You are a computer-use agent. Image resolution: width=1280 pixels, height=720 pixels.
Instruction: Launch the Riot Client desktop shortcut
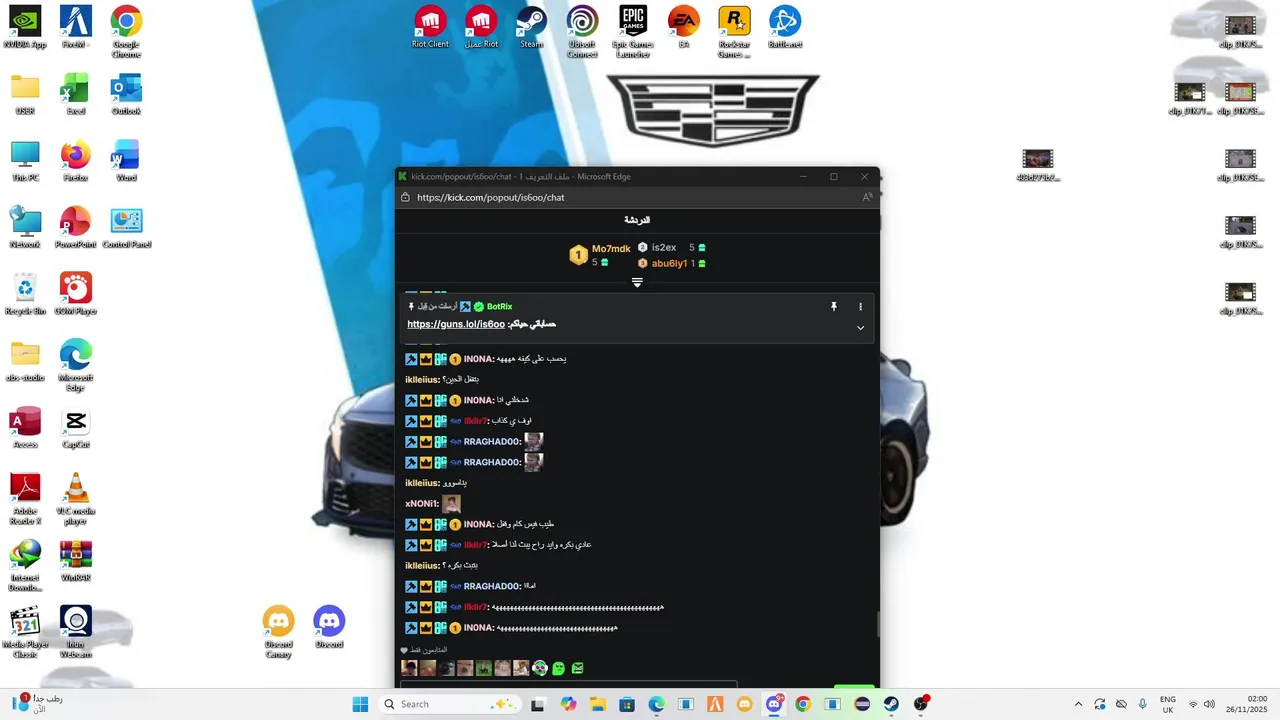(430, 28)
